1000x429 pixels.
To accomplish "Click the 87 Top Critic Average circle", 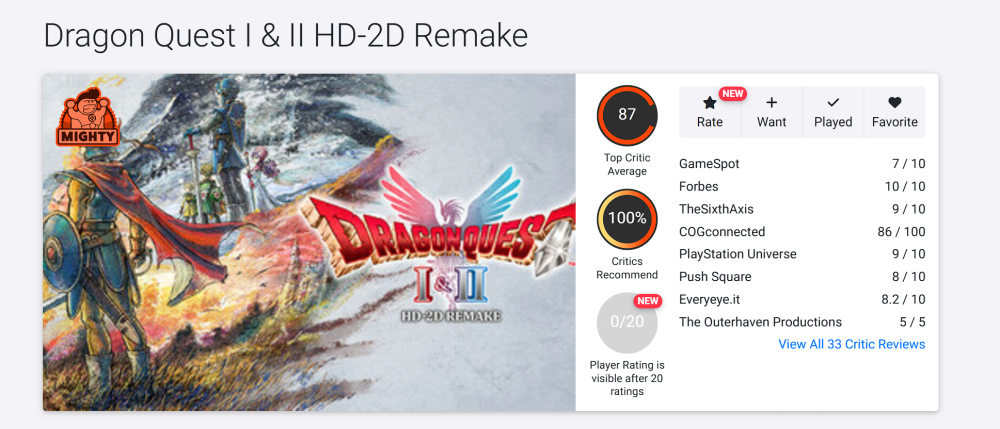I will click(x=627, y=115).
